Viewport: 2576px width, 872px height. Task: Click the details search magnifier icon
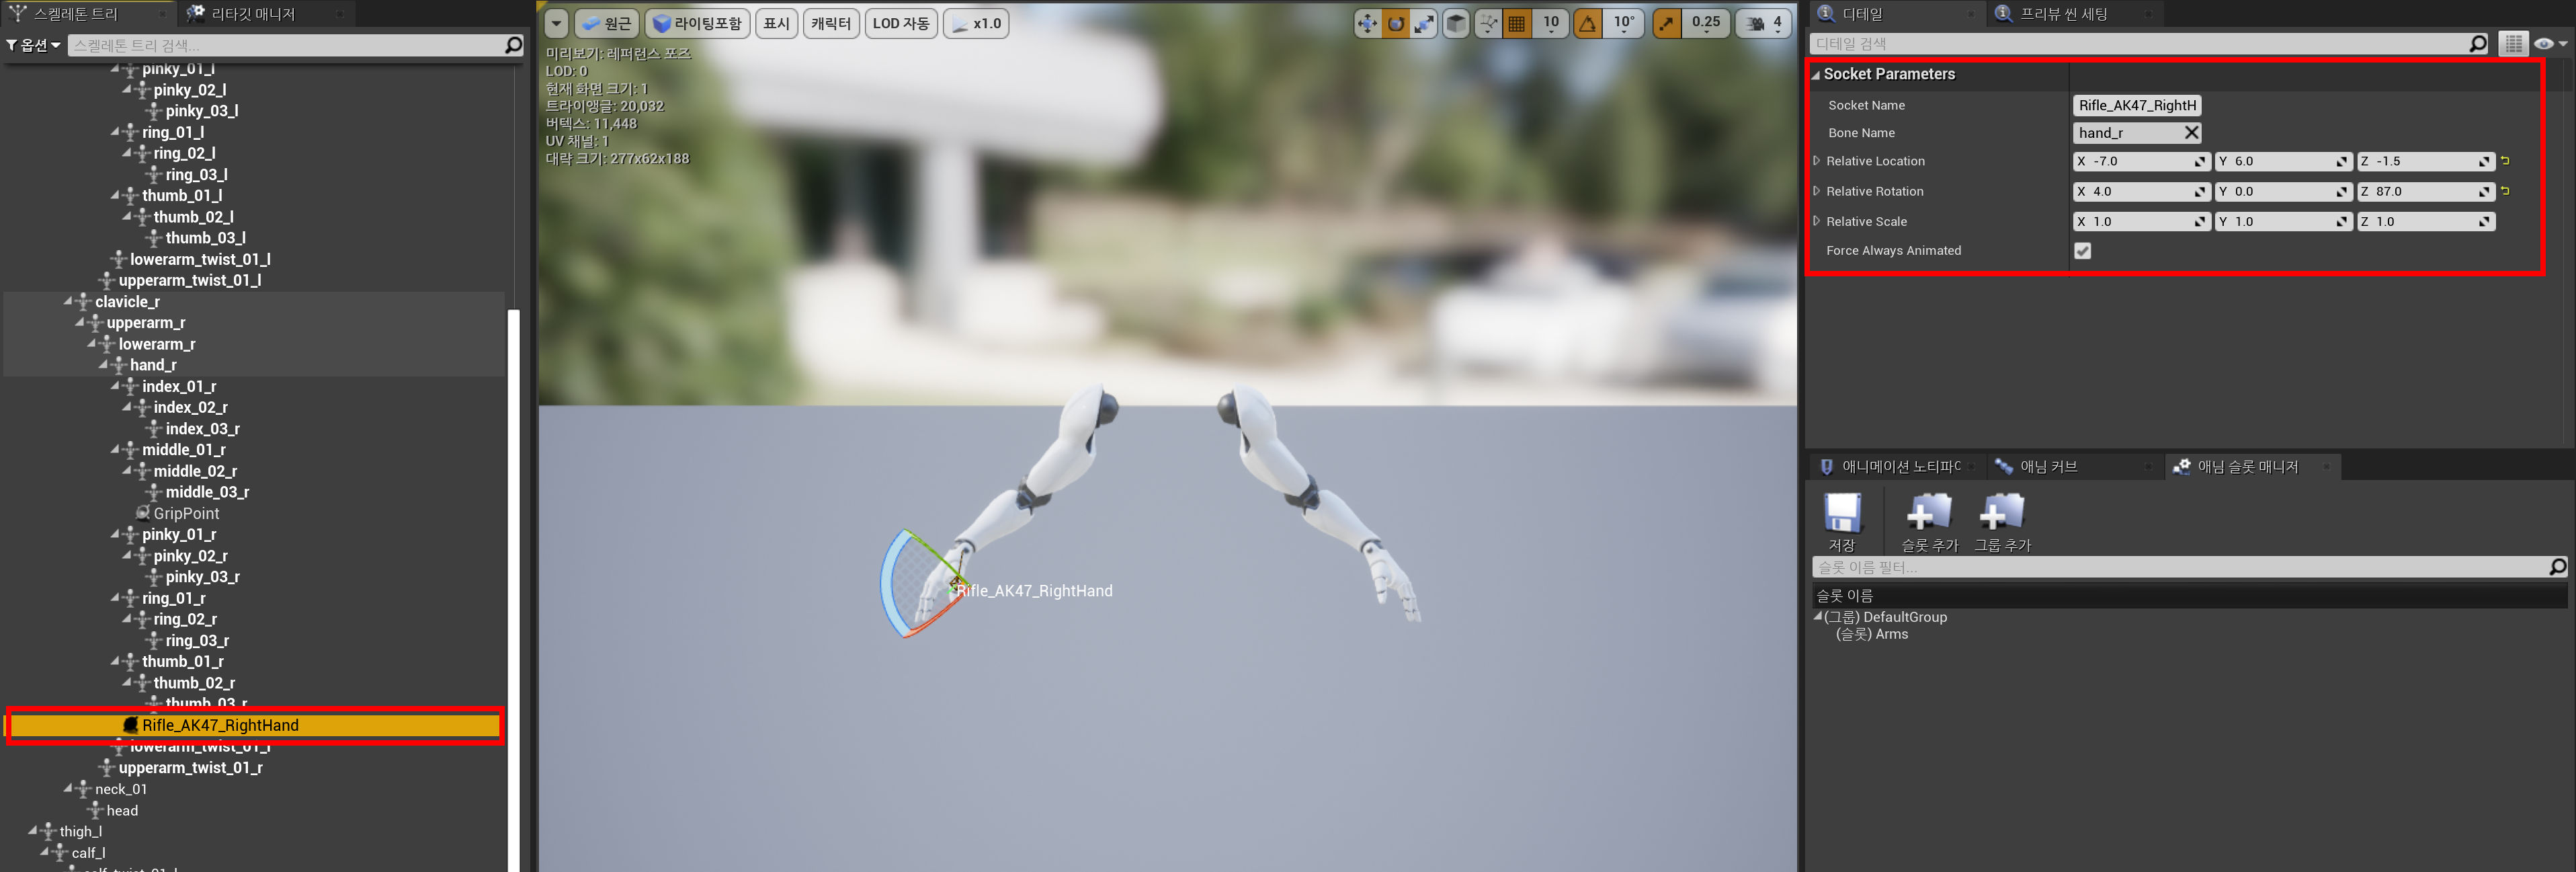pos(2477,44)
